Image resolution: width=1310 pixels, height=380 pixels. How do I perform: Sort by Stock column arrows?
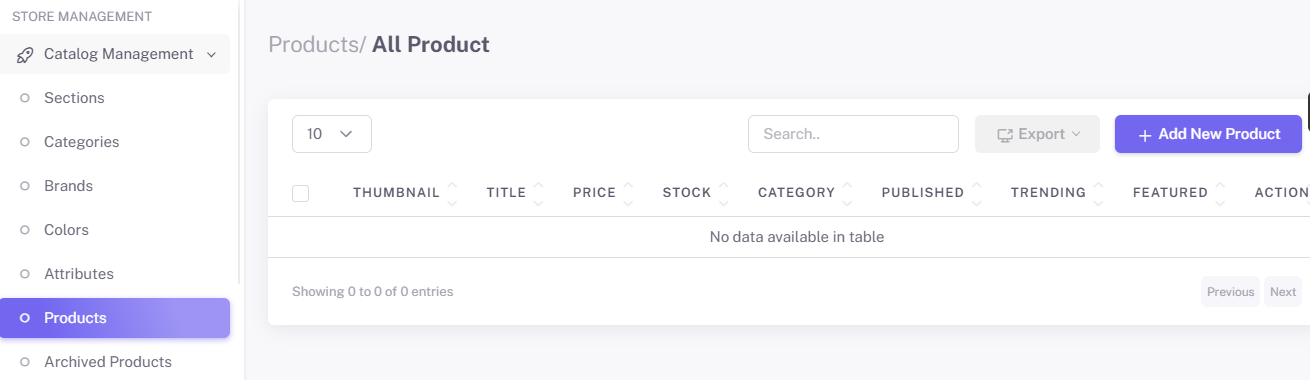coord(723,193)
